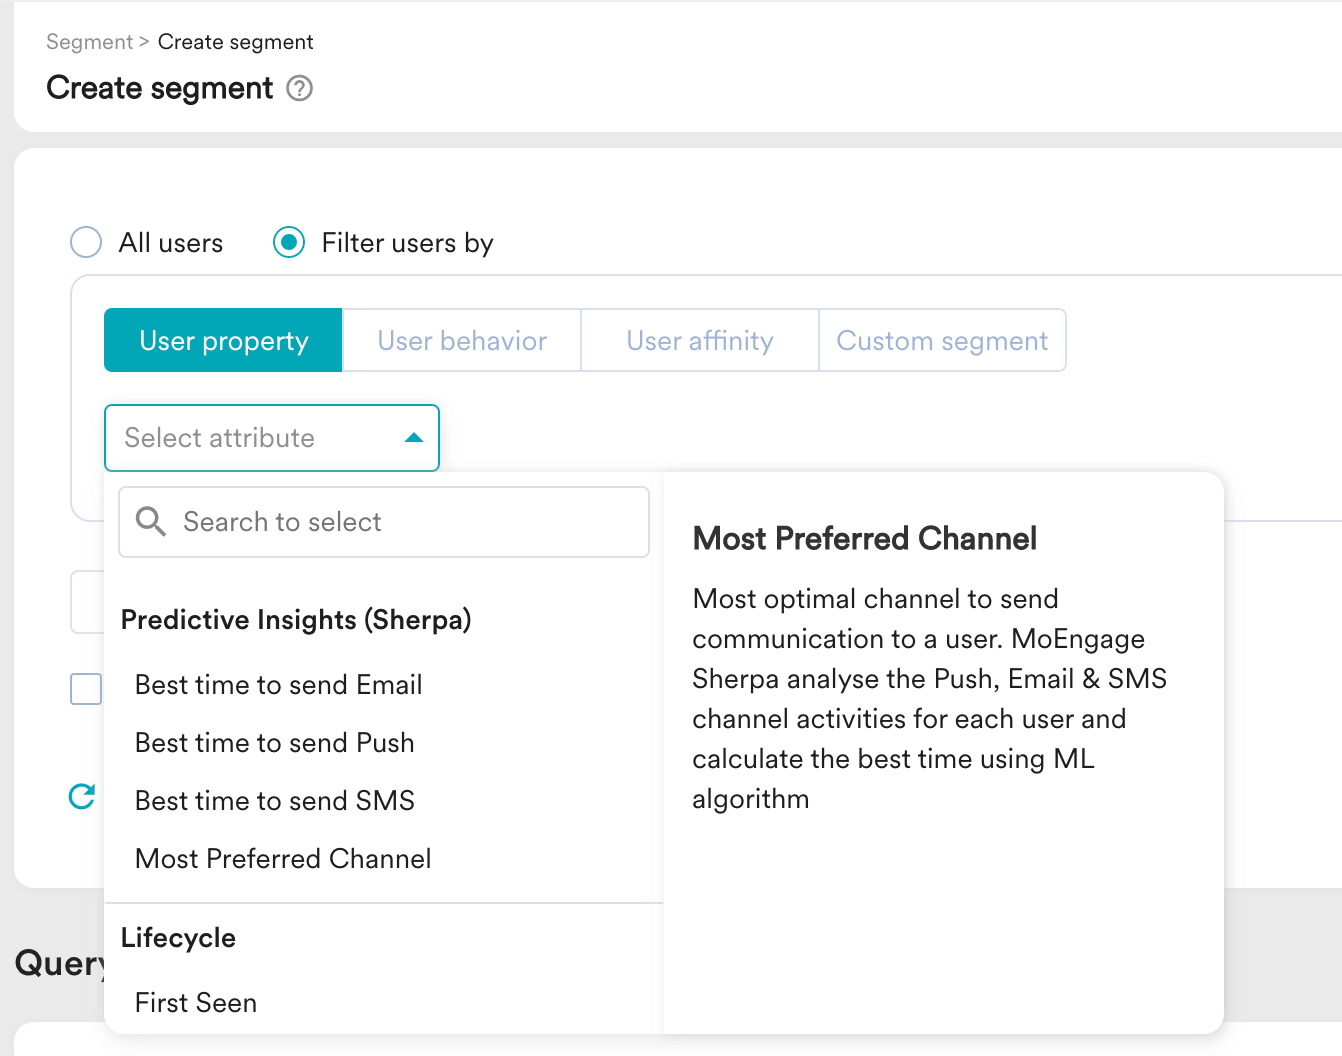This screenshot has height=1056, width=1342.
Task: Select the User property tab
Action: click(223, 341)
